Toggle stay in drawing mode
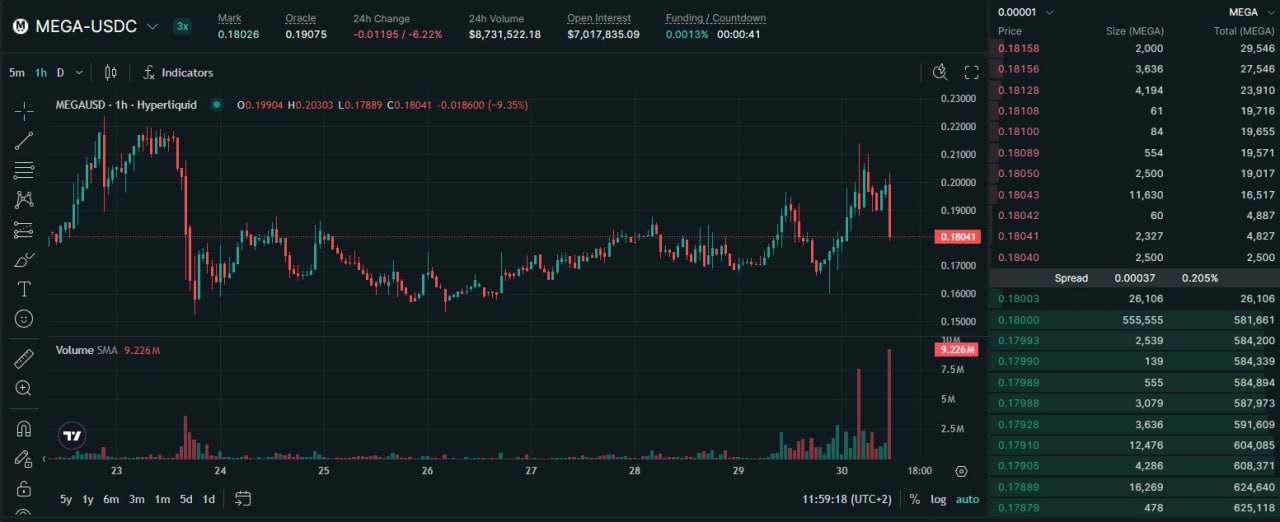This screenshot has height=522, width=1280. pos(24,458)
